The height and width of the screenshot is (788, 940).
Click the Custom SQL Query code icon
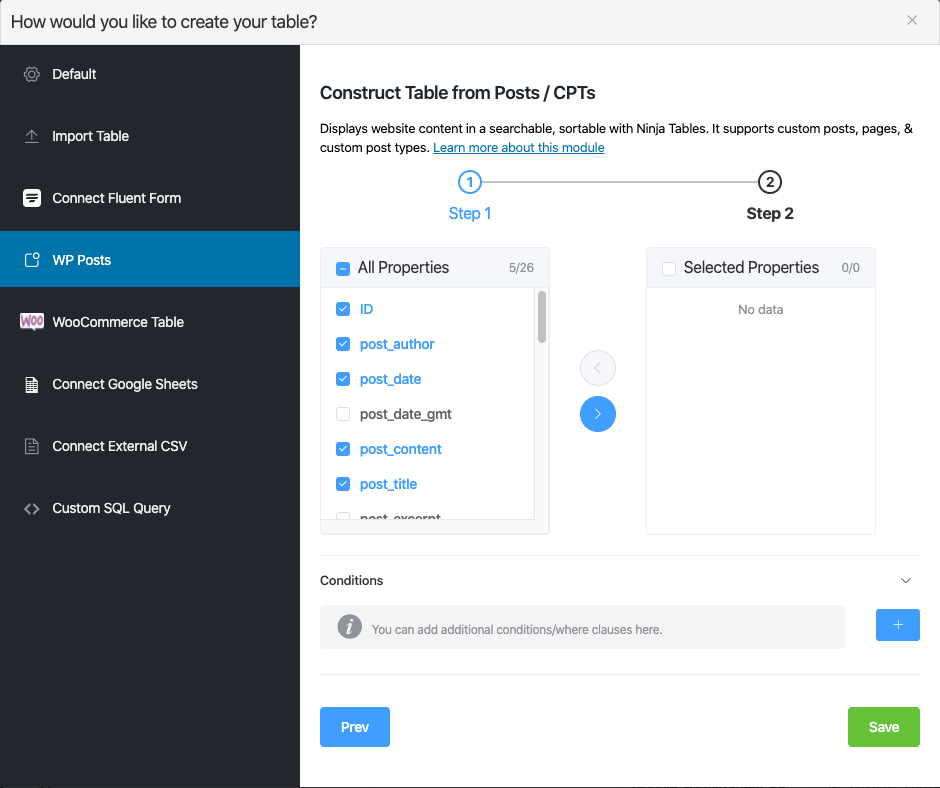tap(32, 508)
